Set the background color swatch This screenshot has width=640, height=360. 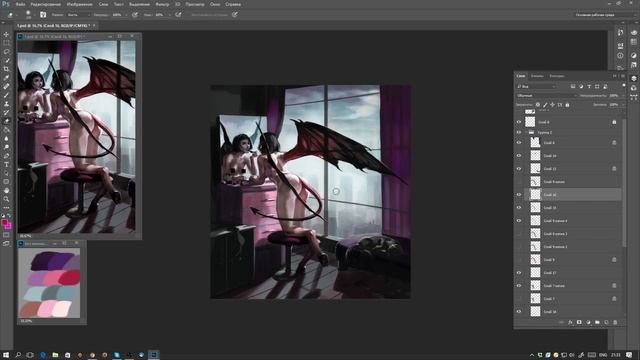(9, 226)
